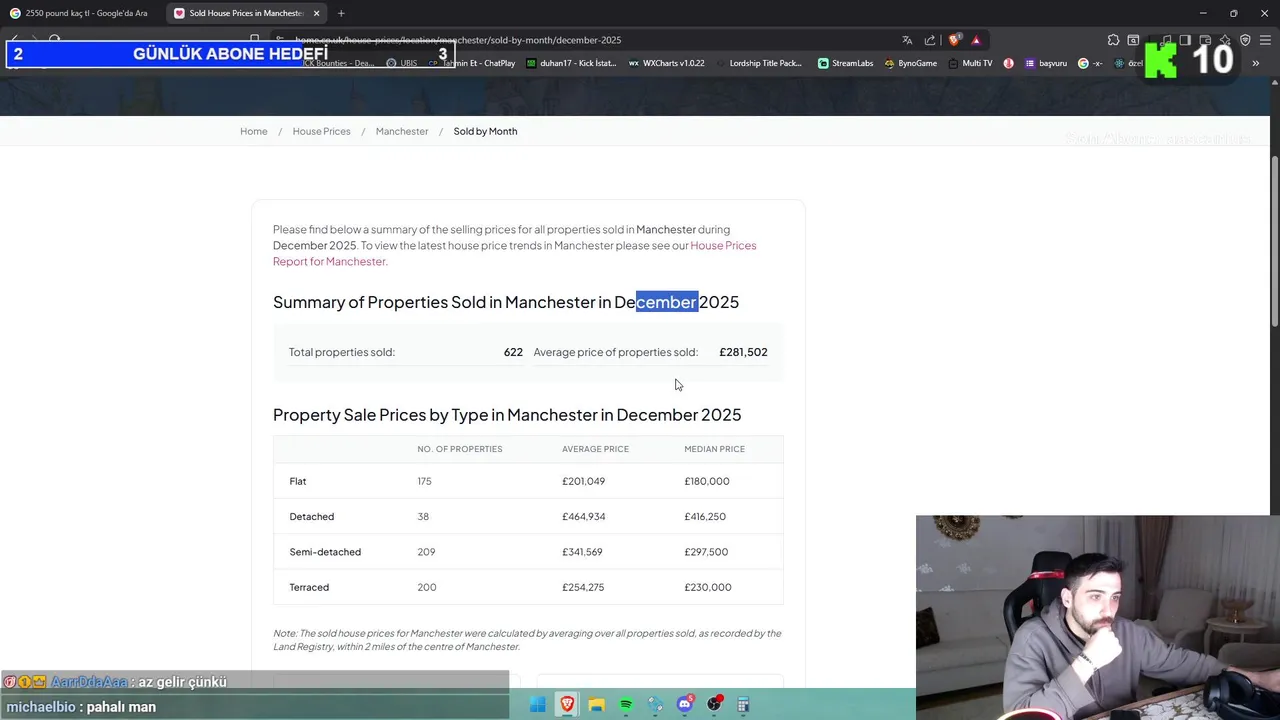Screen dimensions: 1280x720
Task: Open the WXCharts v1.0.22 bookmark
Action: (666, 63)
